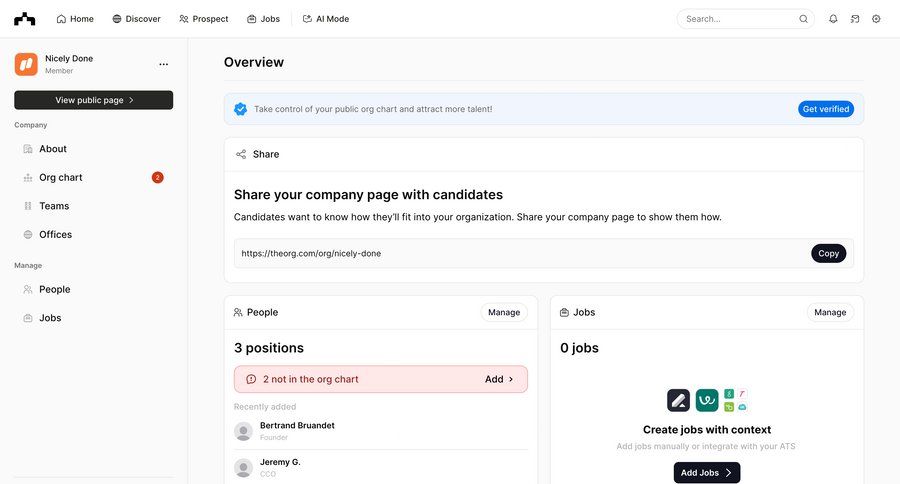This screenshot has height=484, width=900.
Task: Click the sidebar Jobs briefcase icon
Action: click(x=28, y=318)
